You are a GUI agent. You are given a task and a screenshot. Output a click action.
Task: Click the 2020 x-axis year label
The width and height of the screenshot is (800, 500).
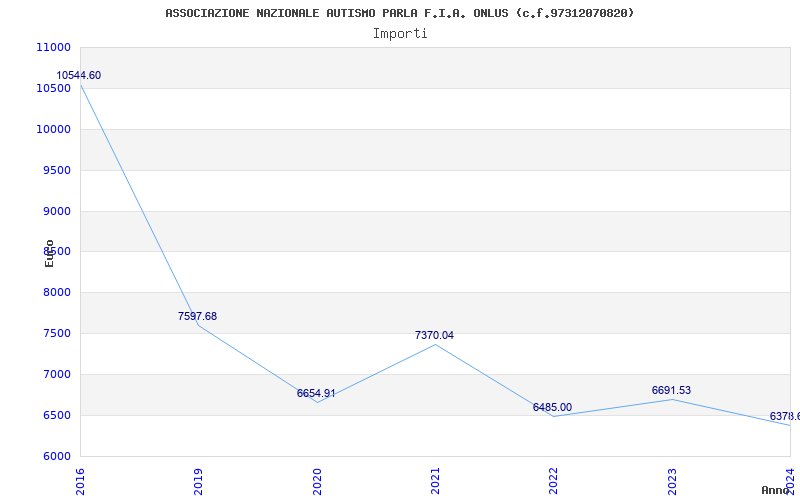click(317, 482)
